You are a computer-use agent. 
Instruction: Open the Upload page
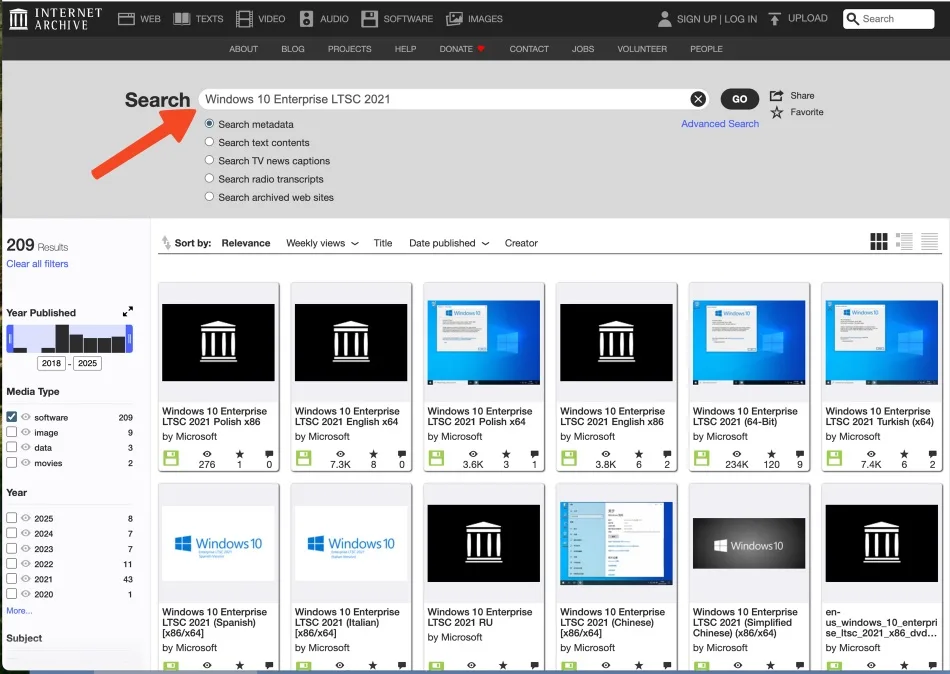coord(798,18)
